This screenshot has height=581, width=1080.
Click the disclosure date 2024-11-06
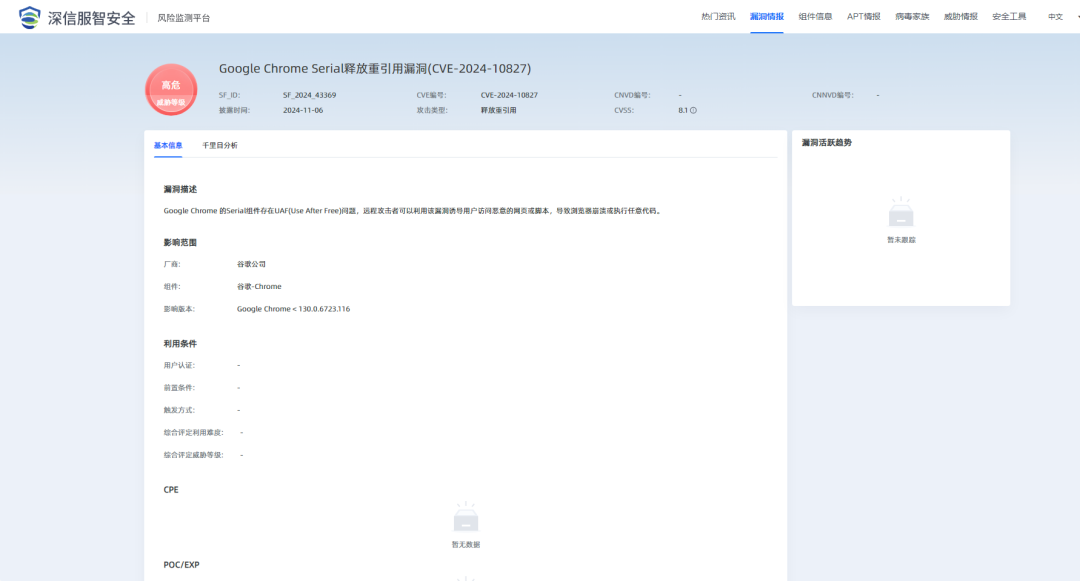(303, 110)
